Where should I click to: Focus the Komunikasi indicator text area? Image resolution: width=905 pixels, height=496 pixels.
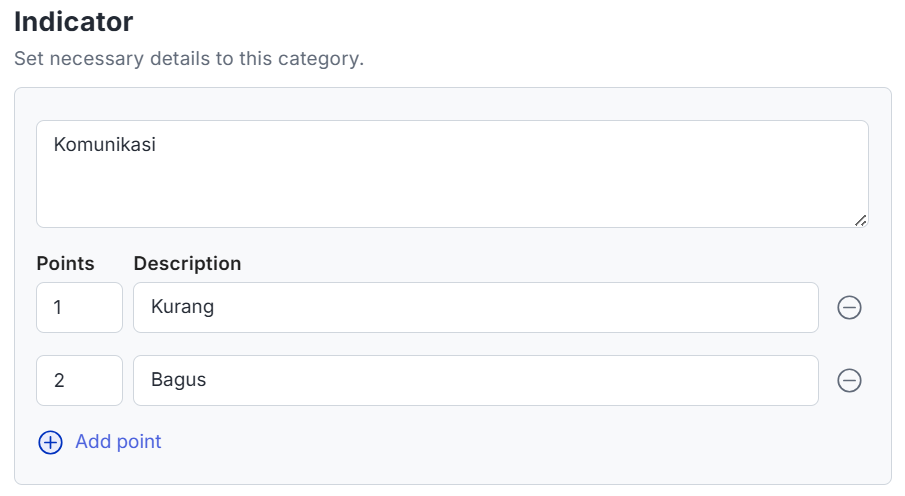point(452,174)
